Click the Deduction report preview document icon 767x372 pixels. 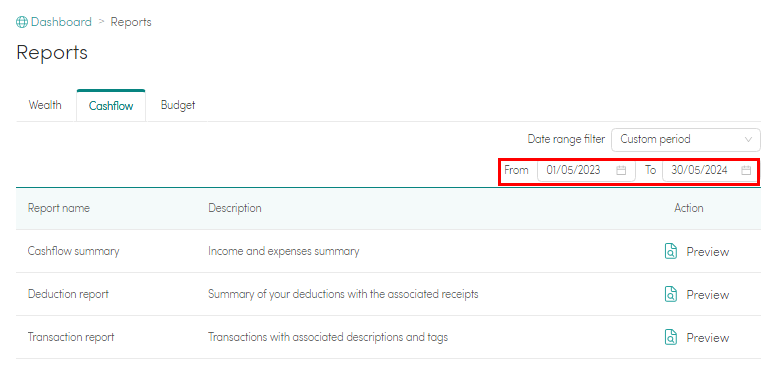pyautogui.click(x=671, y=294)
